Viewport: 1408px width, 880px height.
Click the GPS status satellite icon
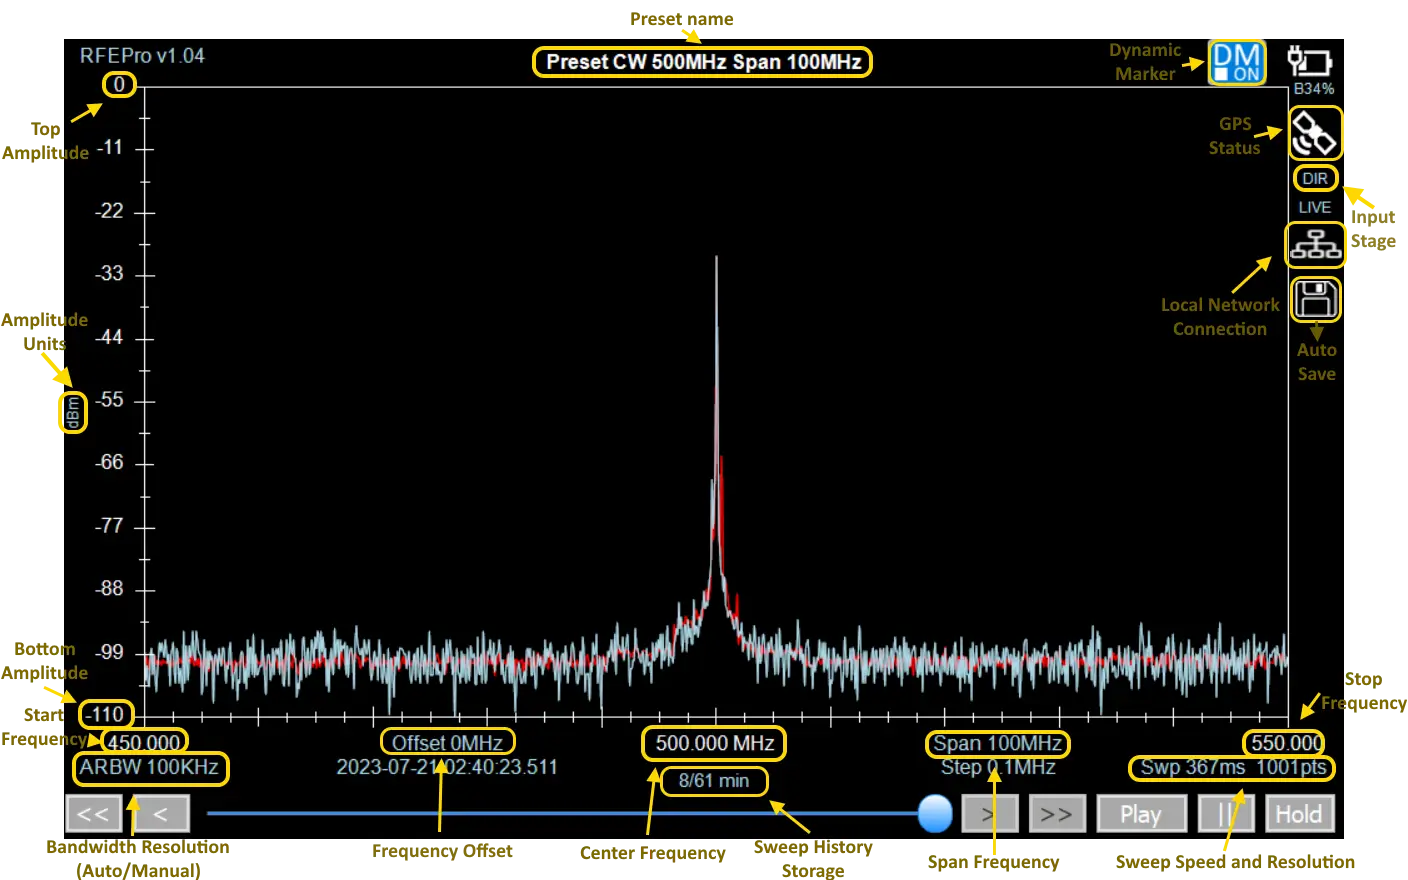point(1314,134)
